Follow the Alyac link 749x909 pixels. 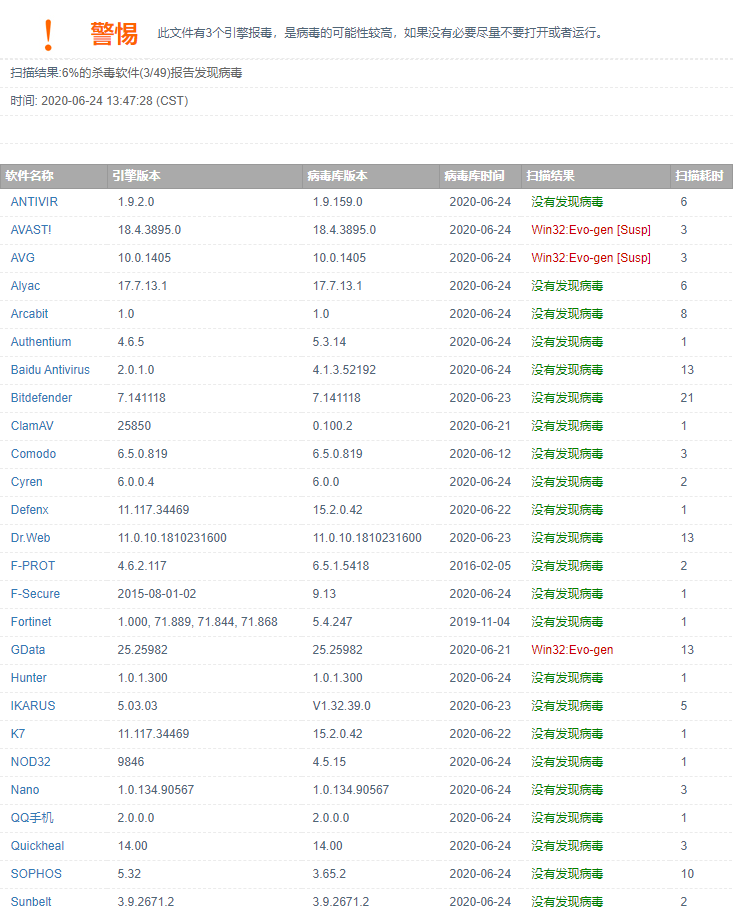tap(26, 286)
